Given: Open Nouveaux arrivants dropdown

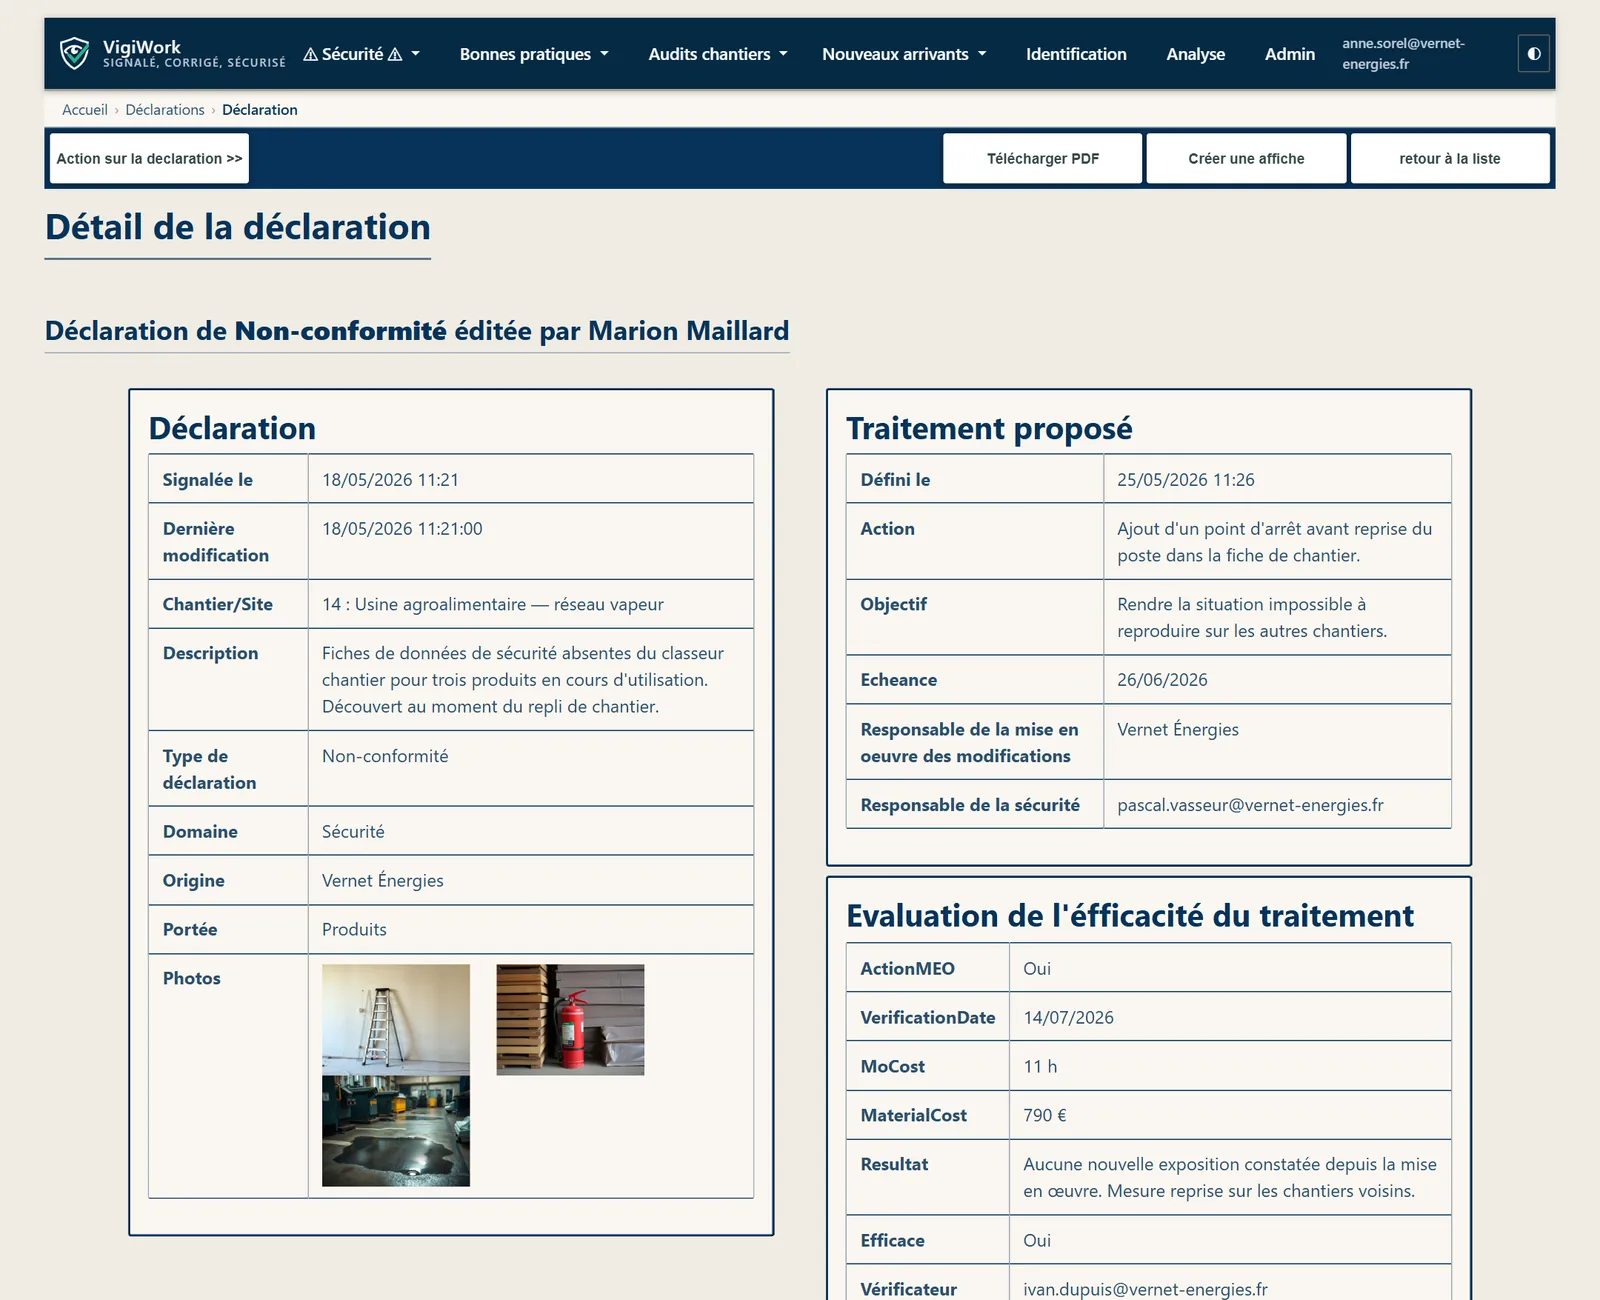Looking at the screenshot, I should point(904,54).
